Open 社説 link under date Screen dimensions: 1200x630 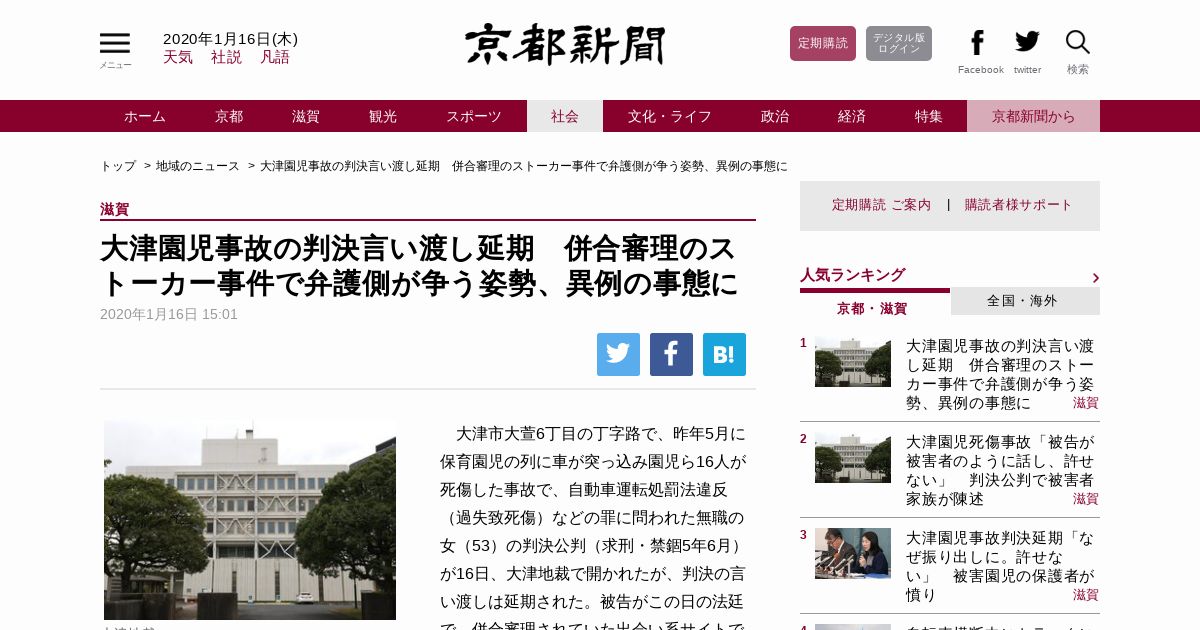(x=226, y=57)
